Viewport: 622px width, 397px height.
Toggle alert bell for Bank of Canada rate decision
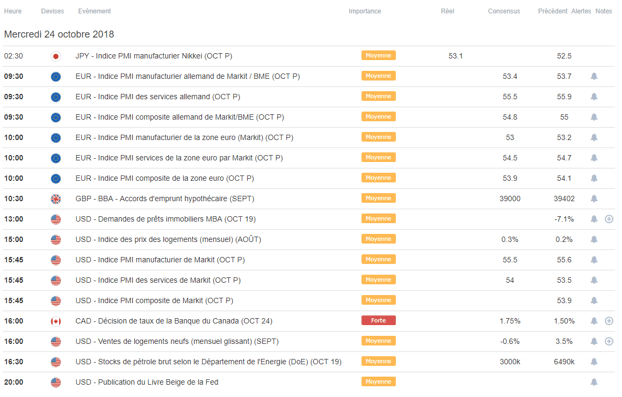coord(594,321)
